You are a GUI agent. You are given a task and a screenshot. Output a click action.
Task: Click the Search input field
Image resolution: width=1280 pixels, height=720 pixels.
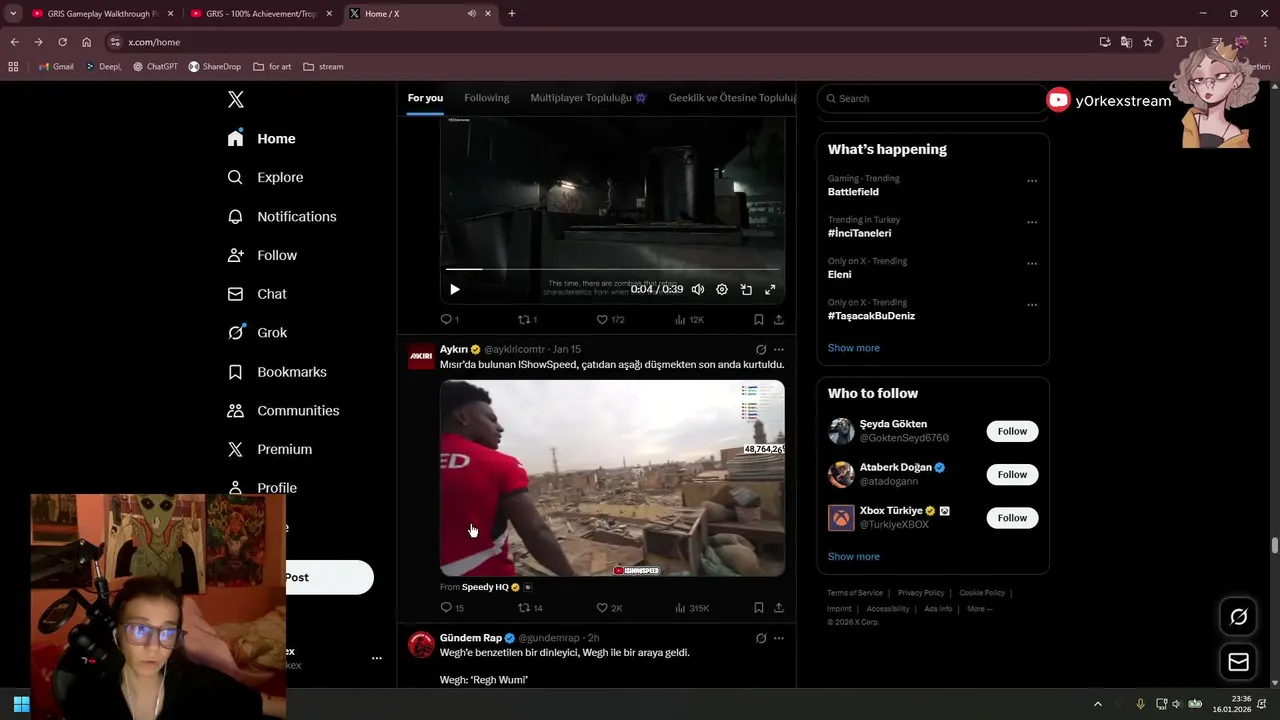(932, 98)
